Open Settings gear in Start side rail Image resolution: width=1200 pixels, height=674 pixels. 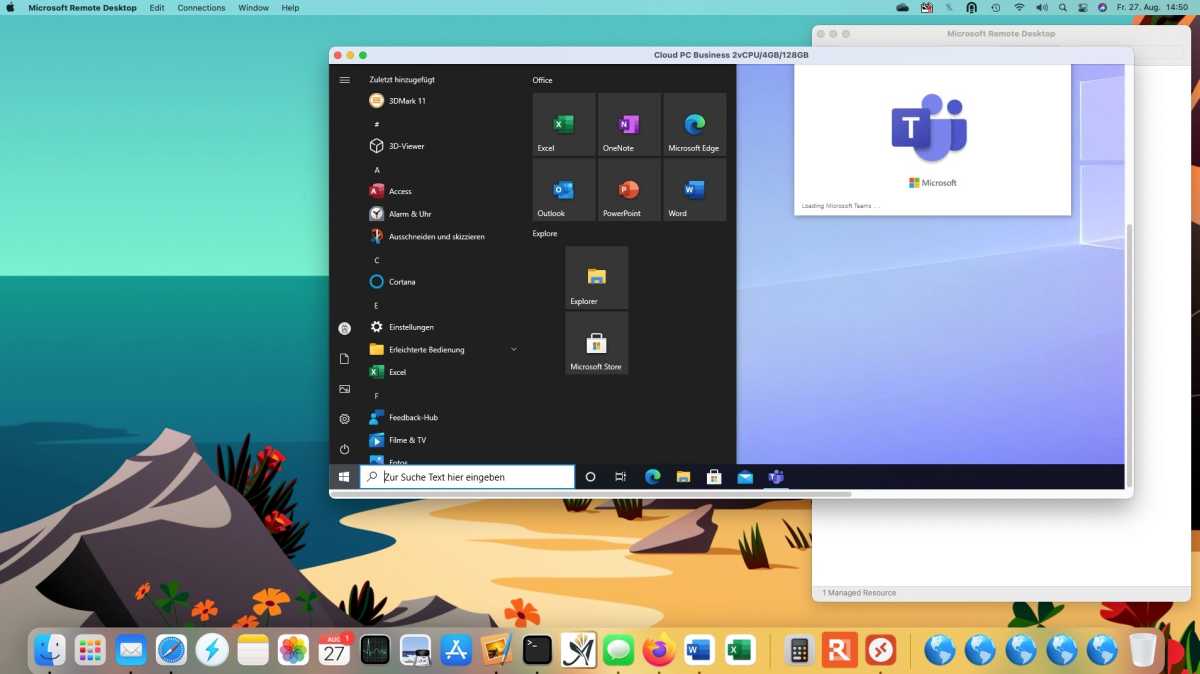pyautogui.click(x=345, y=419)
